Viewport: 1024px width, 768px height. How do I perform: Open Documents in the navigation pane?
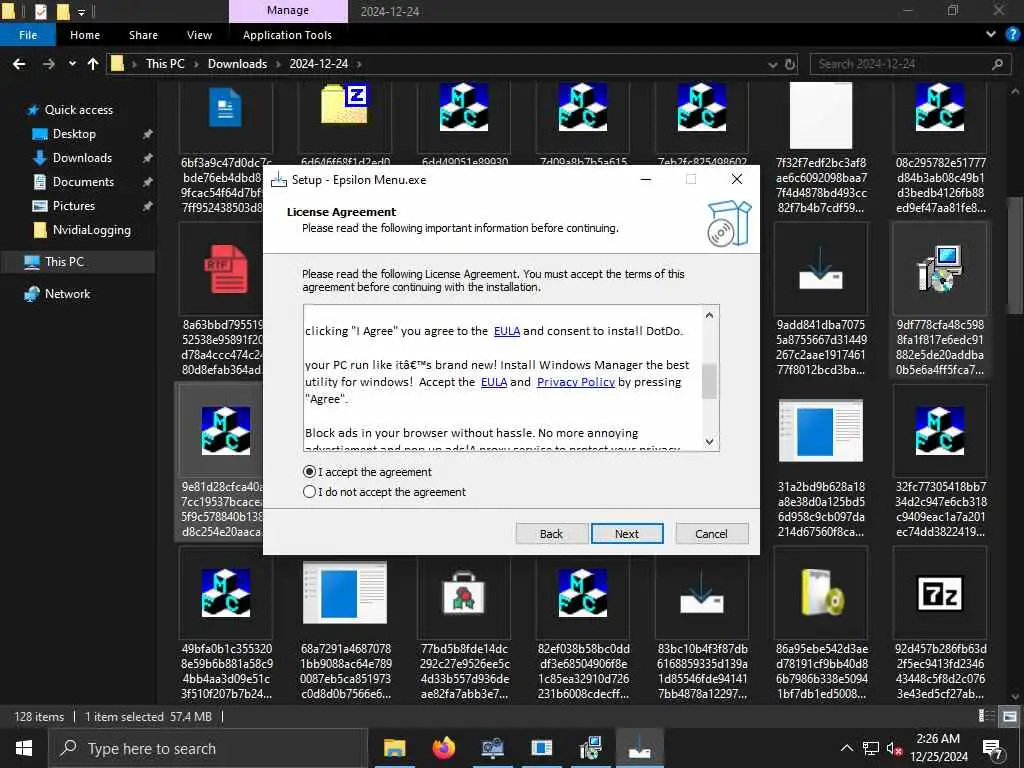[x=83, y=182]
